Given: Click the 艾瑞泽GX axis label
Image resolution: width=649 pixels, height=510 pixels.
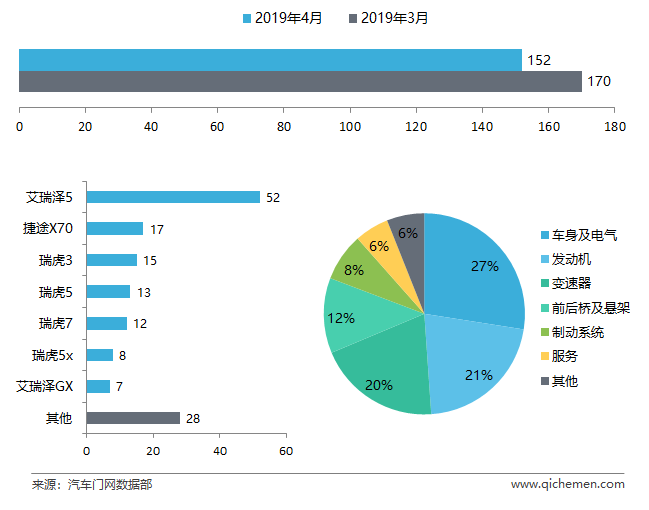Looking at the screenshot, I should point(45,387).
